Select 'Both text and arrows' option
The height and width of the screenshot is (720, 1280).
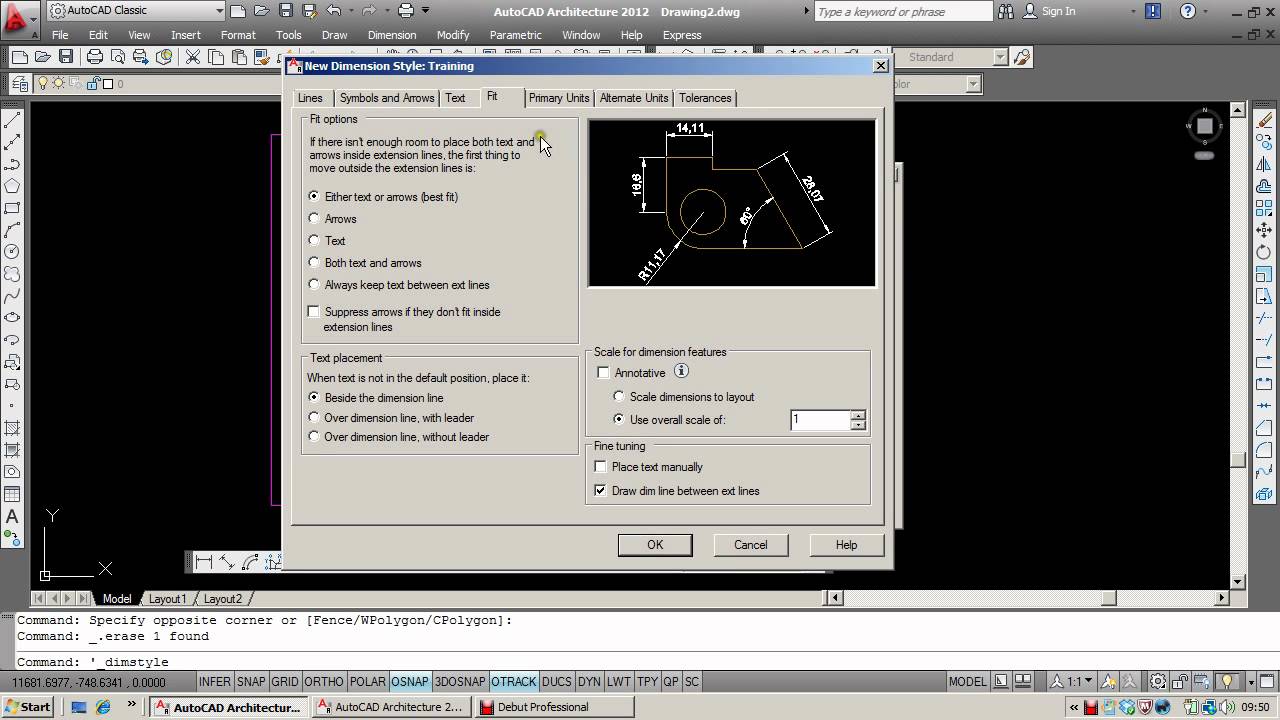[314, 263]
